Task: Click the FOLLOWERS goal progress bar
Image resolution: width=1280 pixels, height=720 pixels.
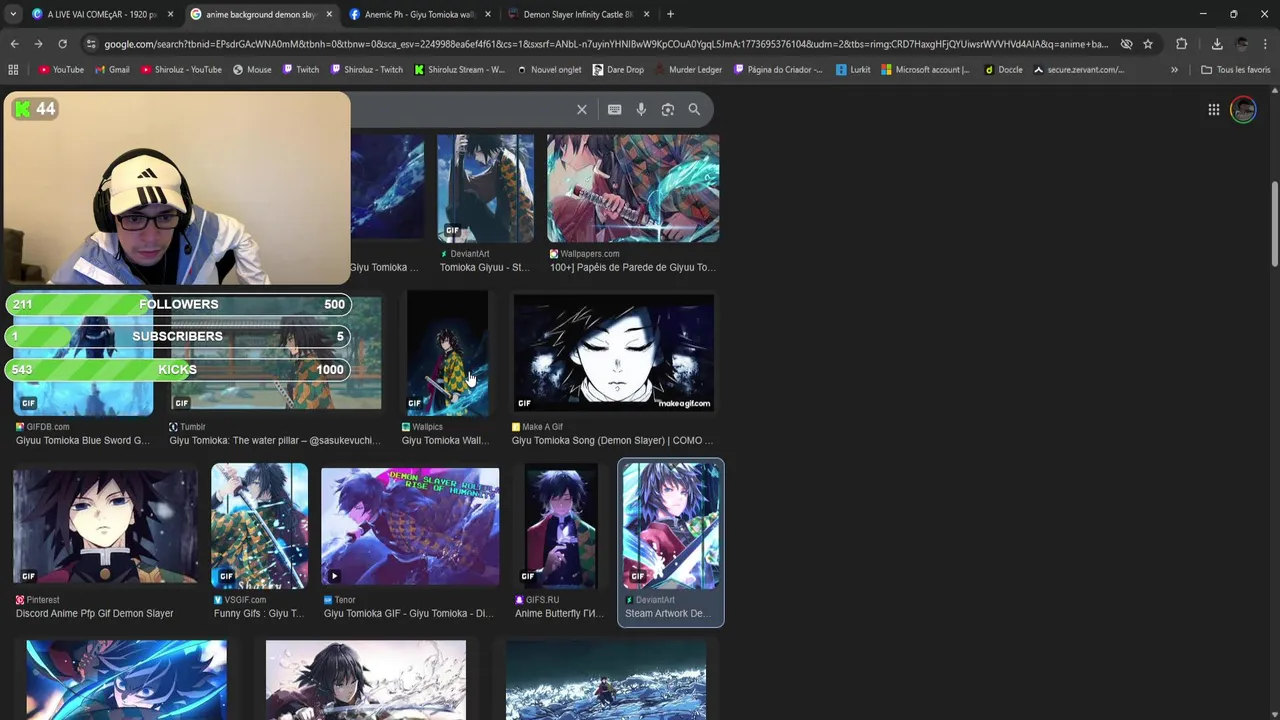Action: click(x=178, y=304)
